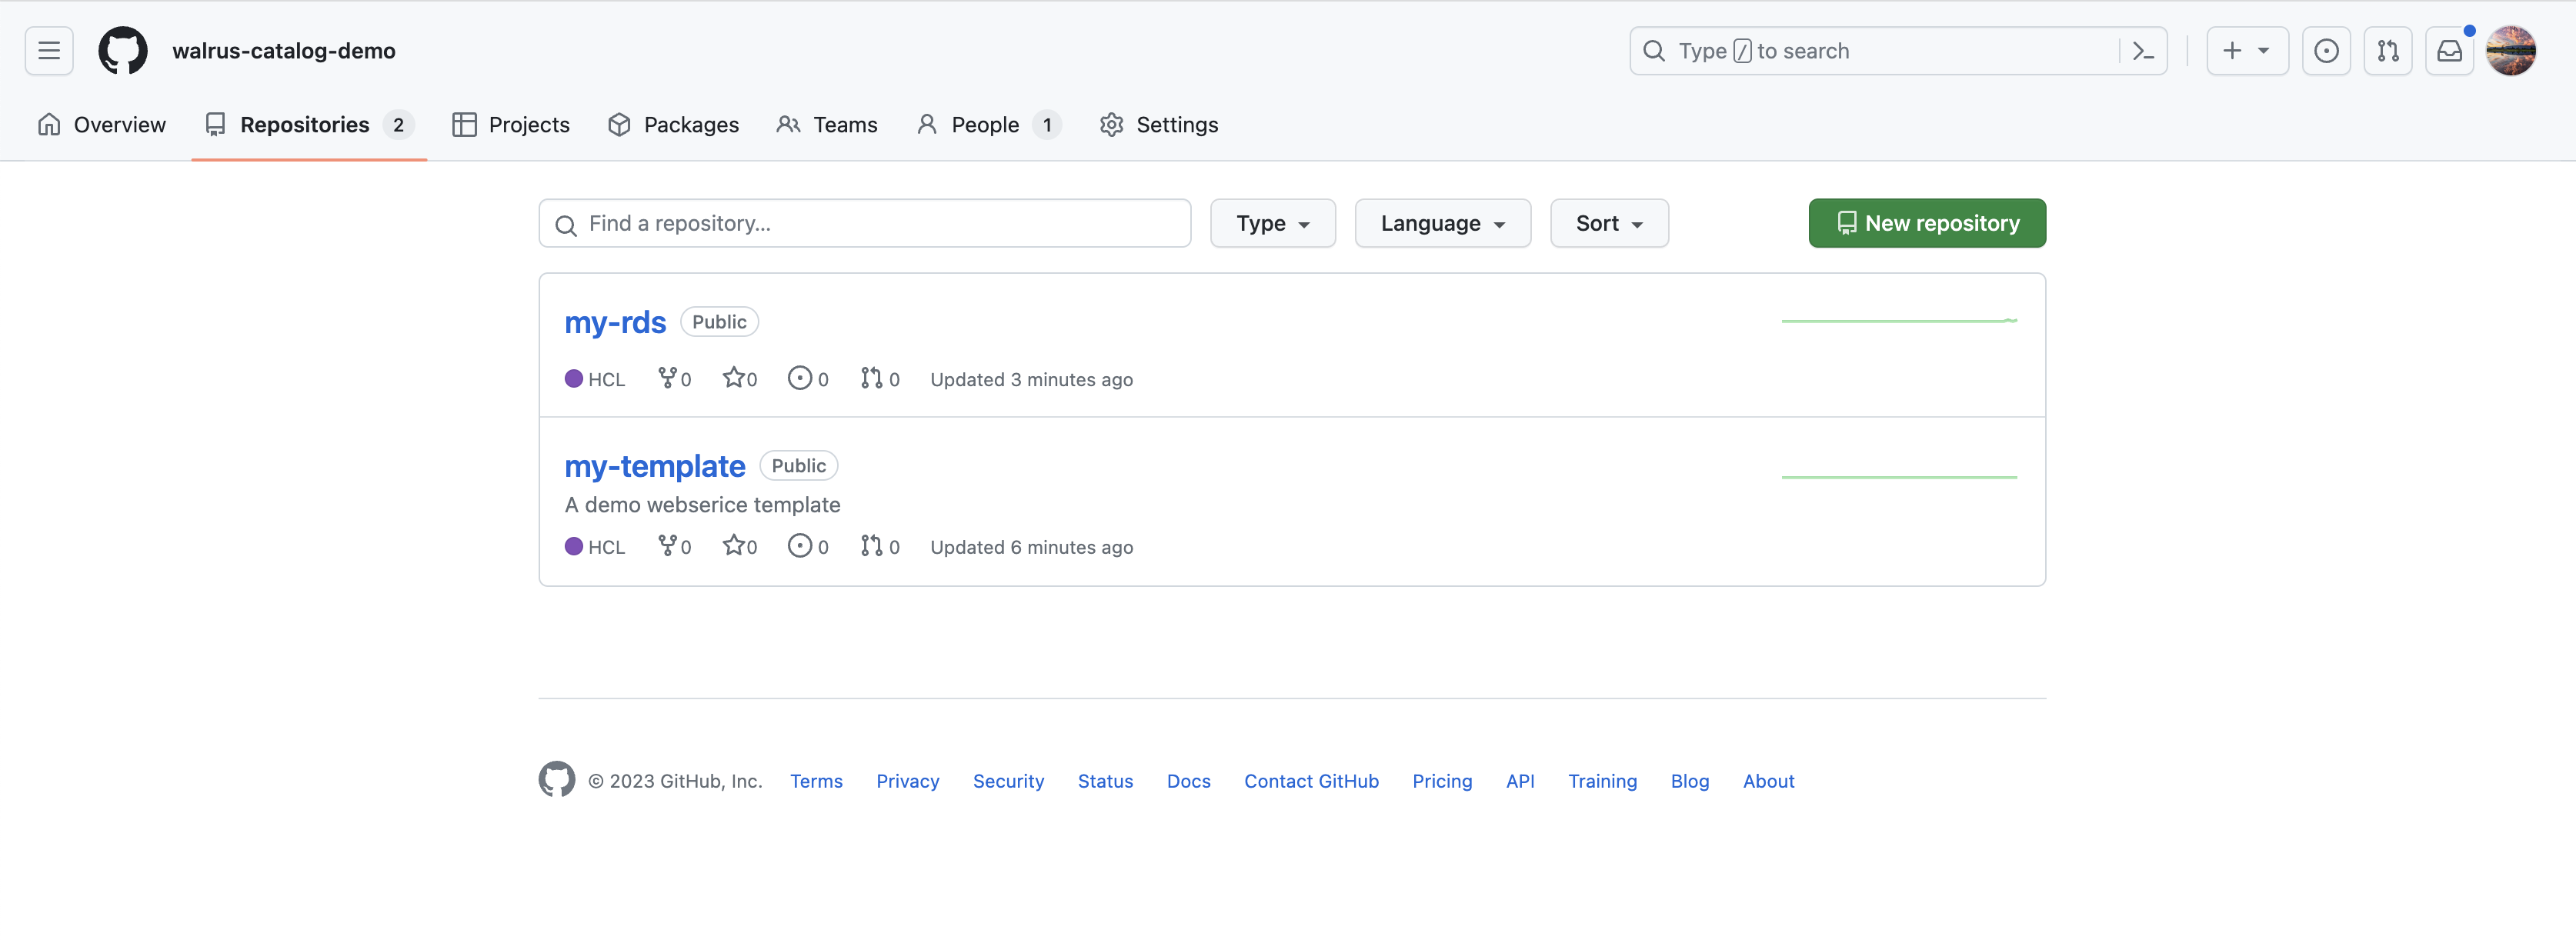2576x940 pixels.
Task: Click the New repository button
Action: [x=1926, y=223]
